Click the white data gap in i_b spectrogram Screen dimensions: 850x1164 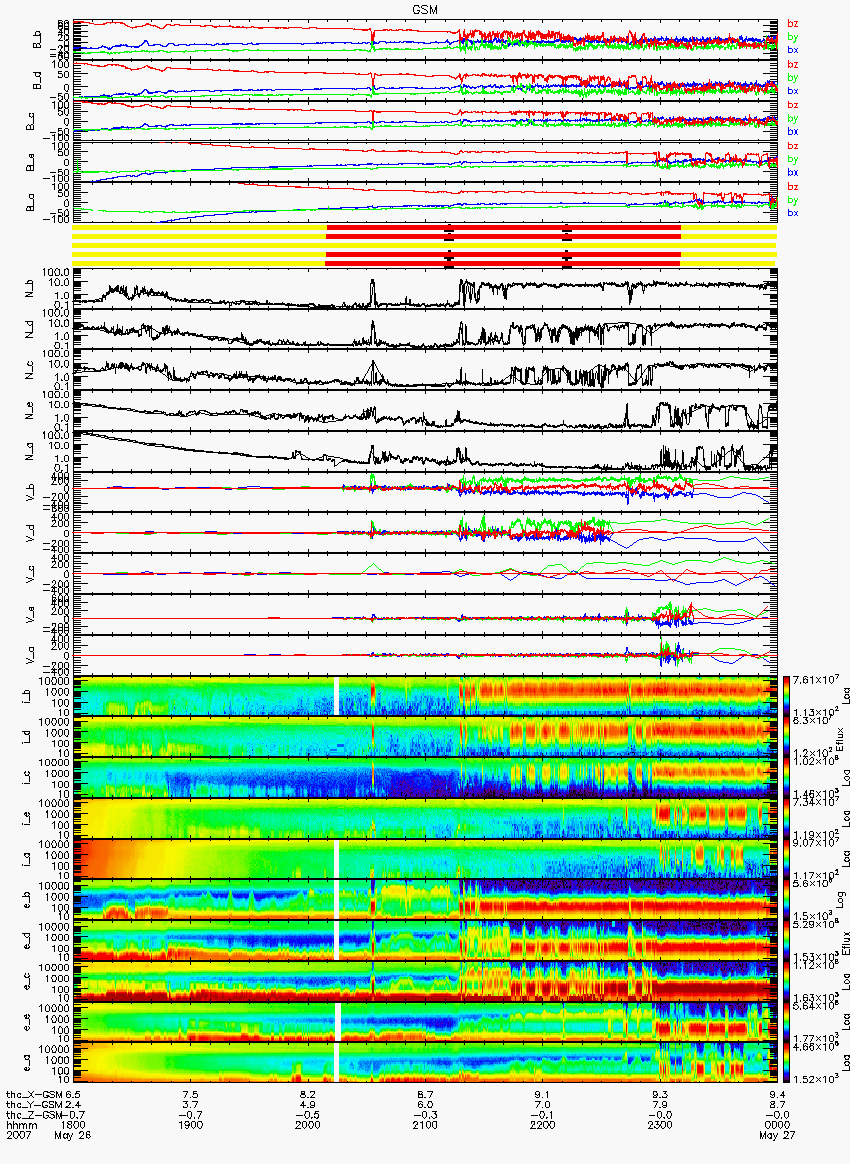(x=337, y=696)
